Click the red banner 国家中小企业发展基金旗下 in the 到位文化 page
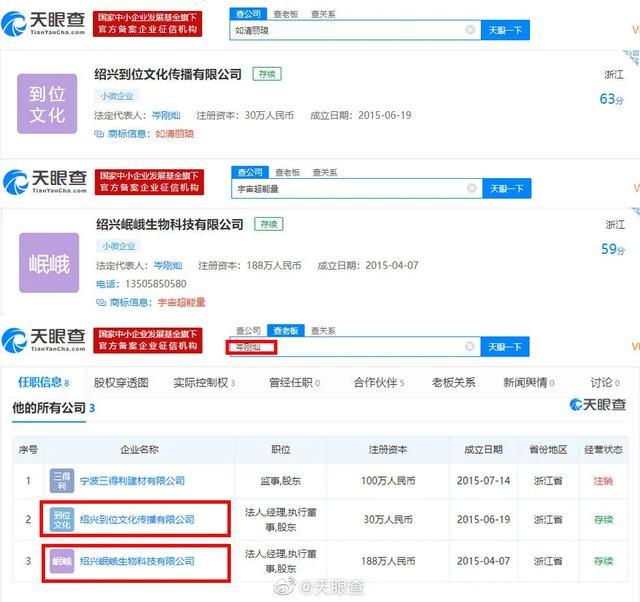Screen dimensions: 640x602 click(147, 24)
